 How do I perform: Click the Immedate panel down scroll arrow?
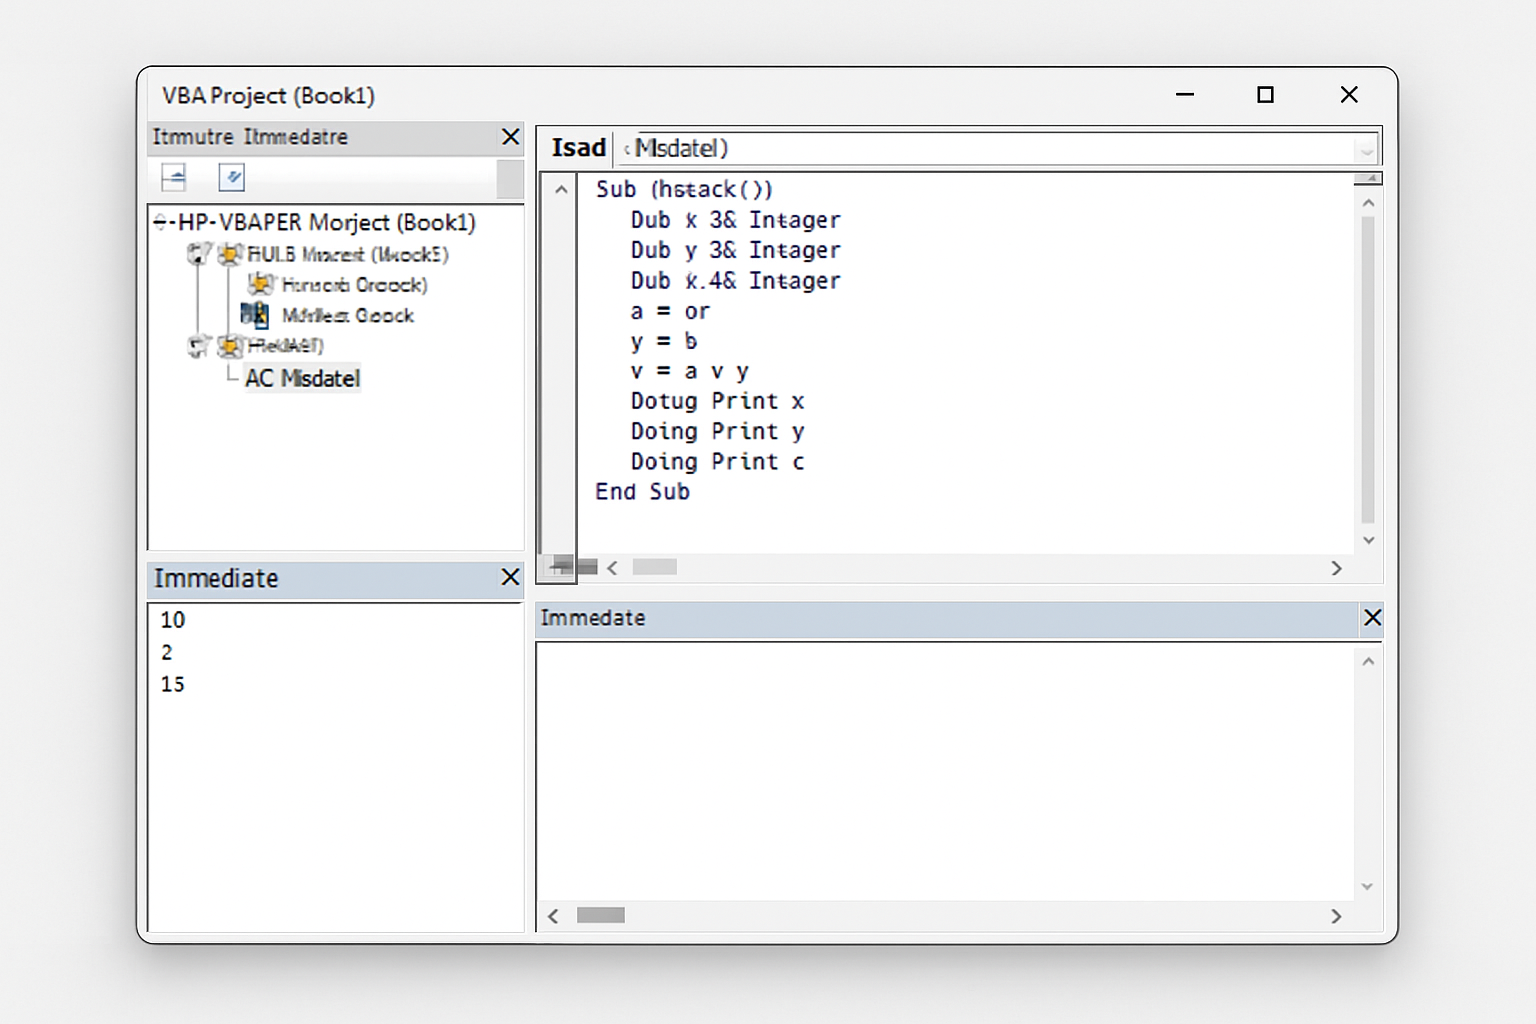(1368, 887)
